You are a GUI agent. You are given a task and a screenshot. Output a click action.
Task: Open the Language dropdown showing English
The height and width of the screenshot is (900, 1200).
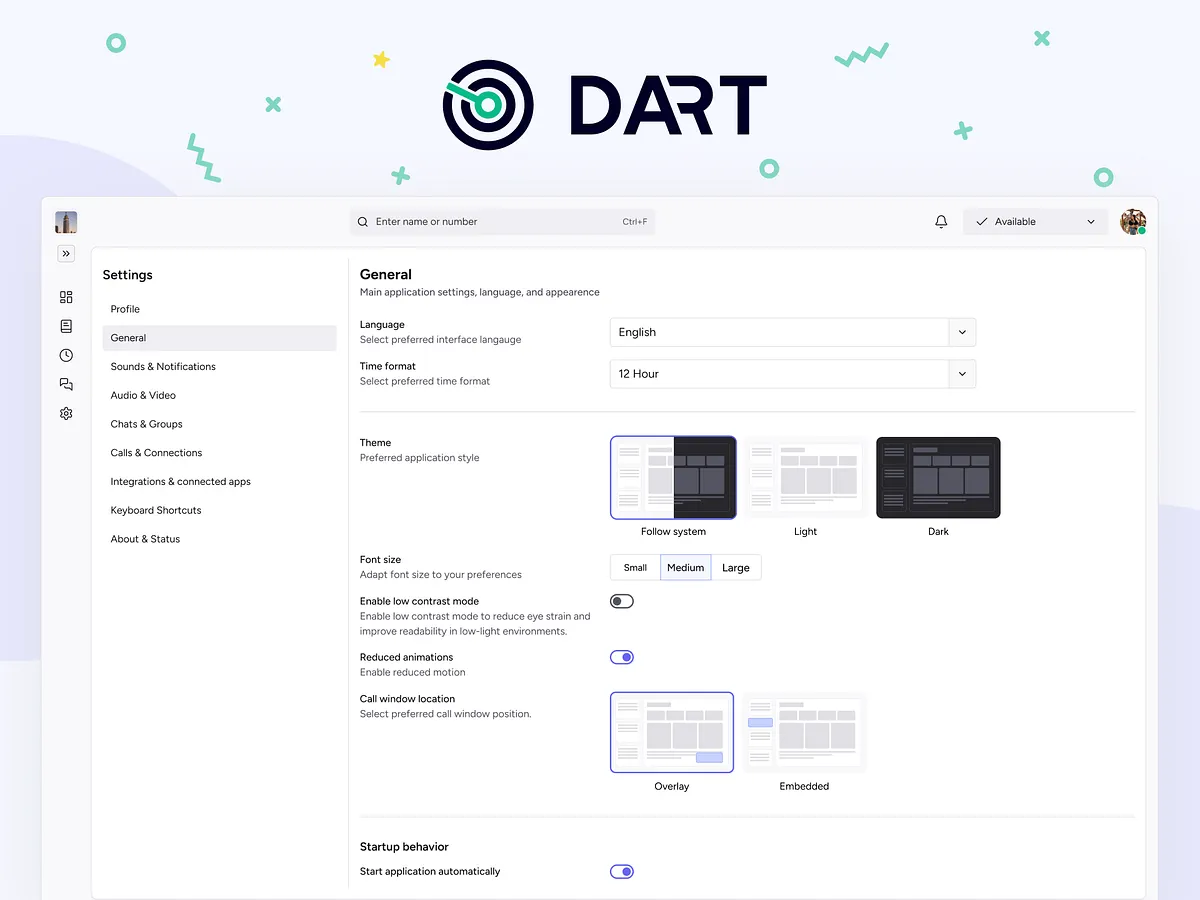tap(792, 332)
